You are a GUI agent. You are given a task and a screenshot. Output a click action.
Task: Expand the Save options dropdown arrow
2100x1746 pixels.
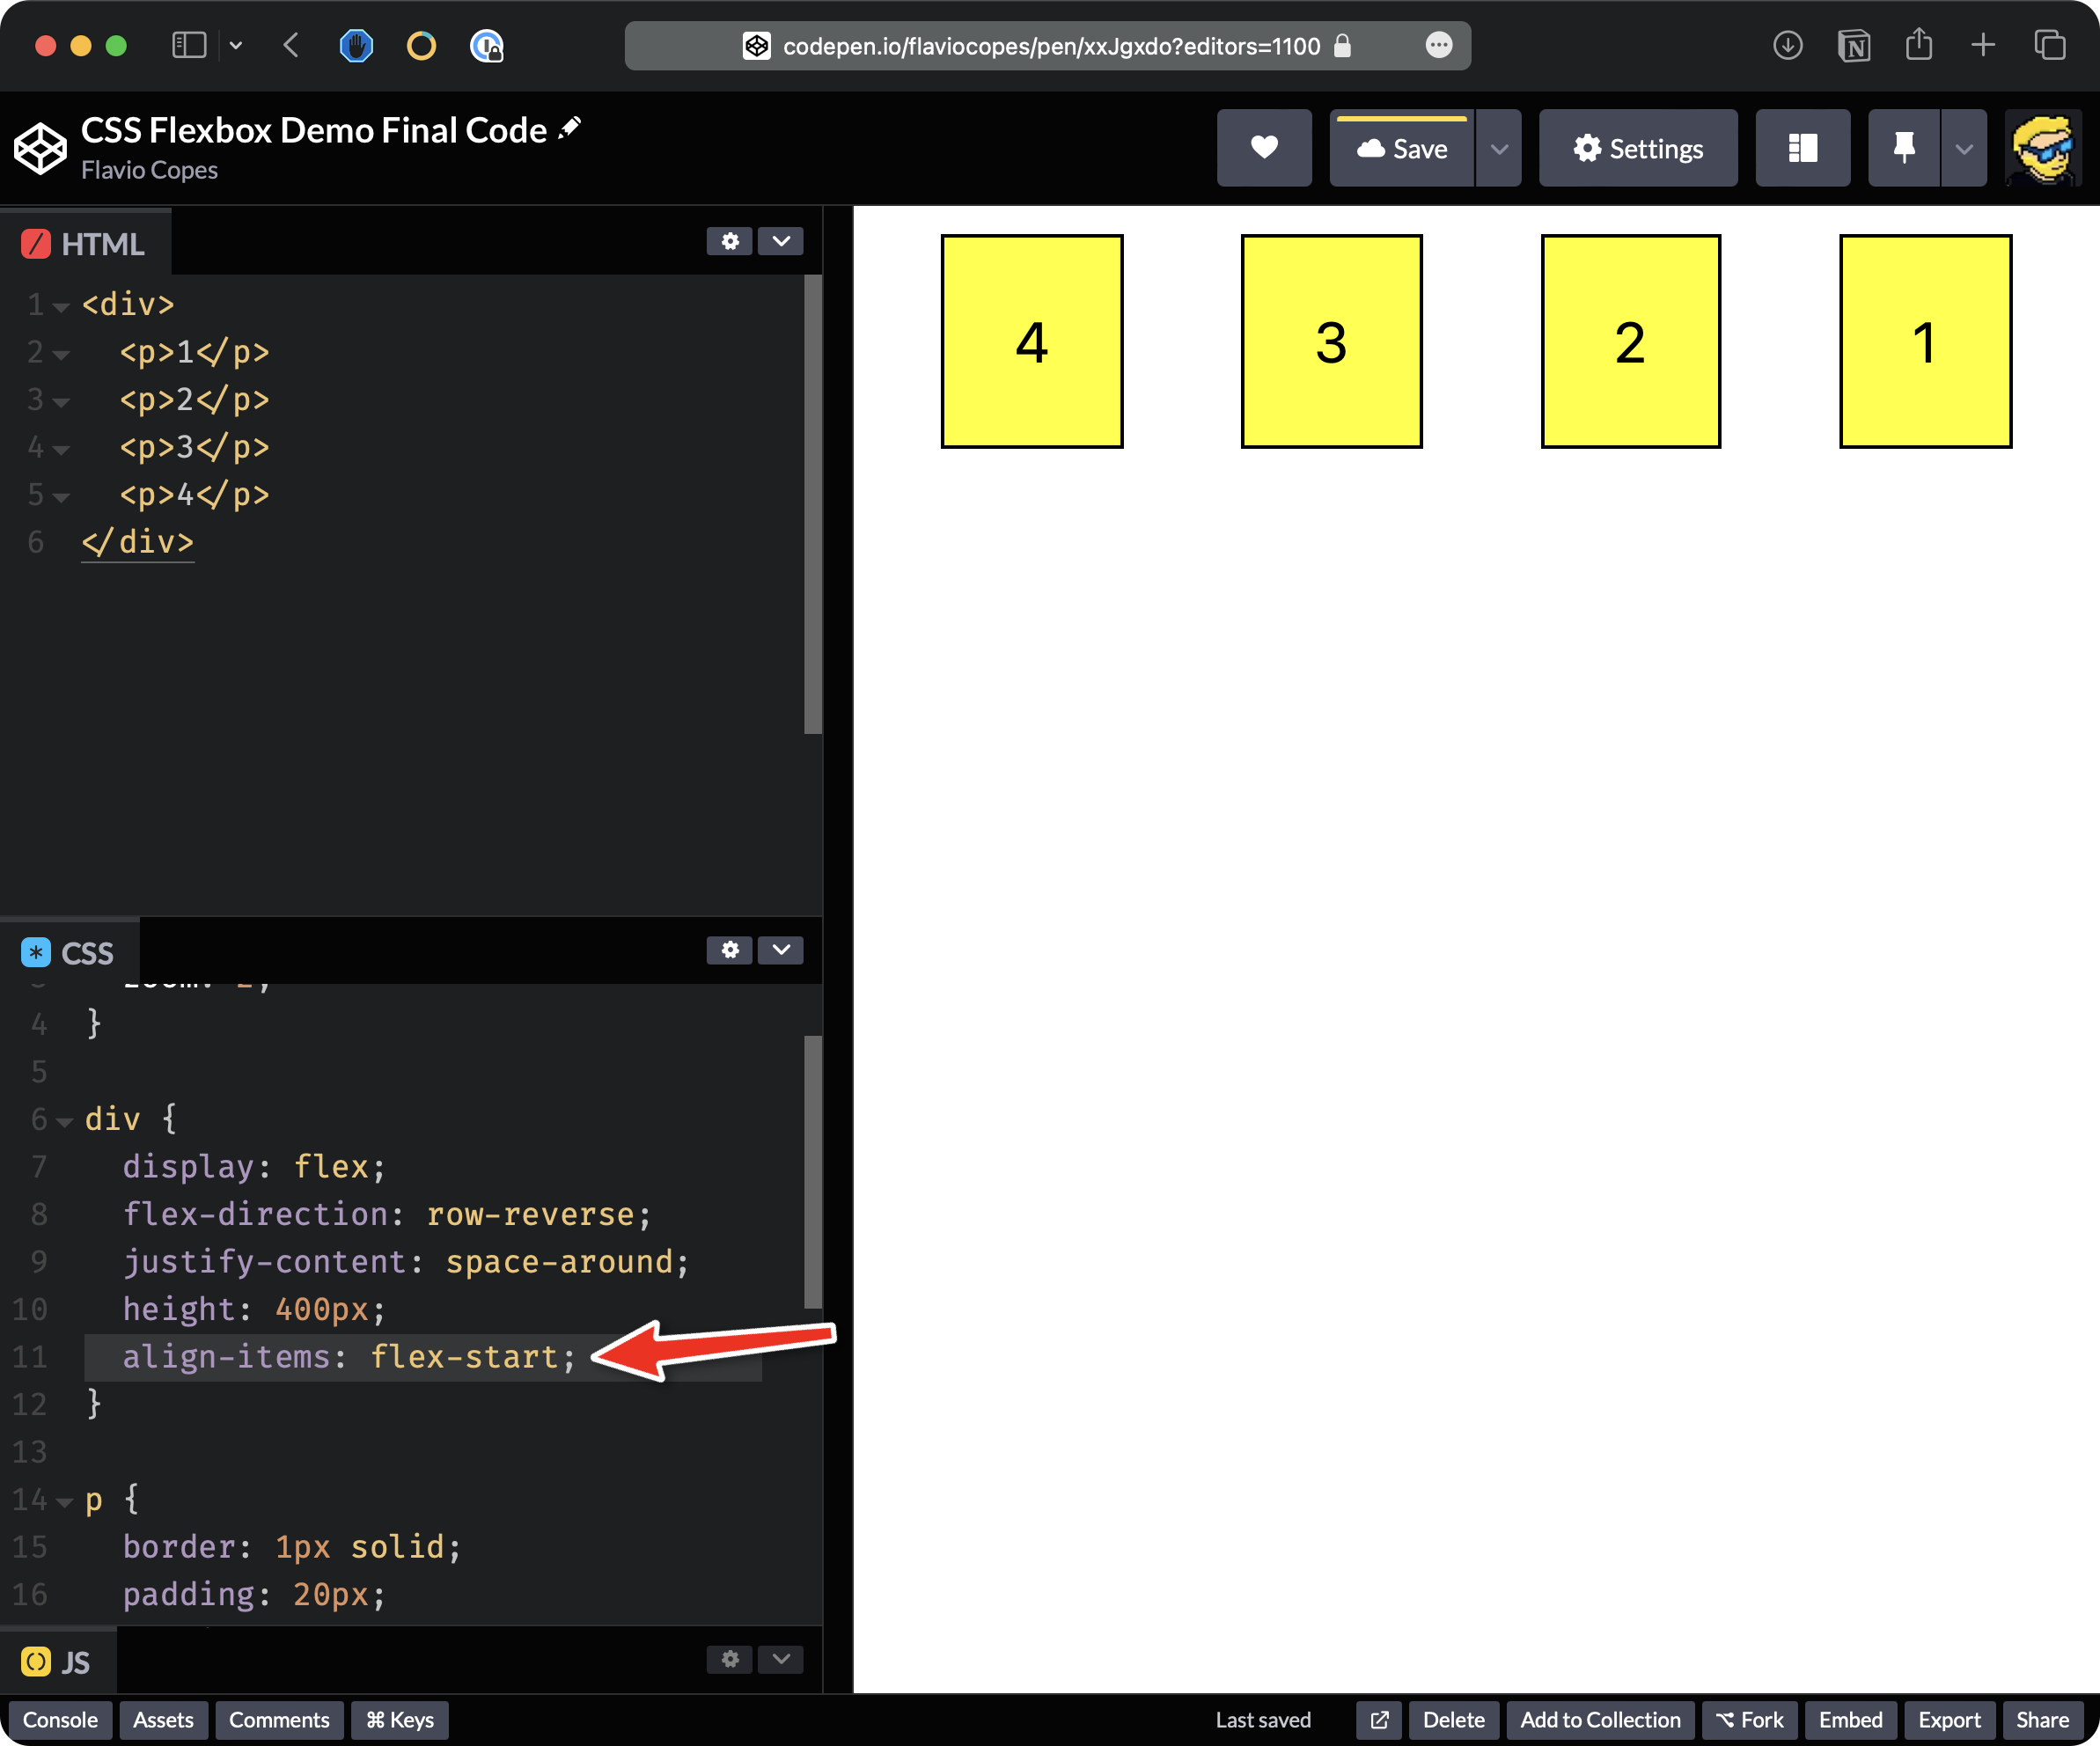pyautogui.click(x=1498, y=148)
